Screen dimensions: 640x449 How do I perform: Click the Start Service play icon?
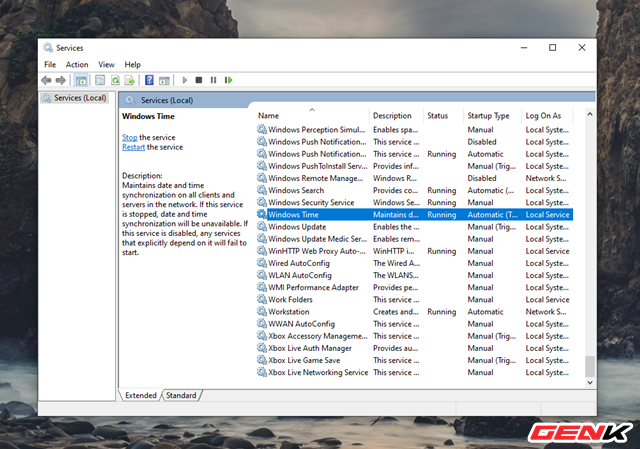pyautogui.click(x=184, y=80)
